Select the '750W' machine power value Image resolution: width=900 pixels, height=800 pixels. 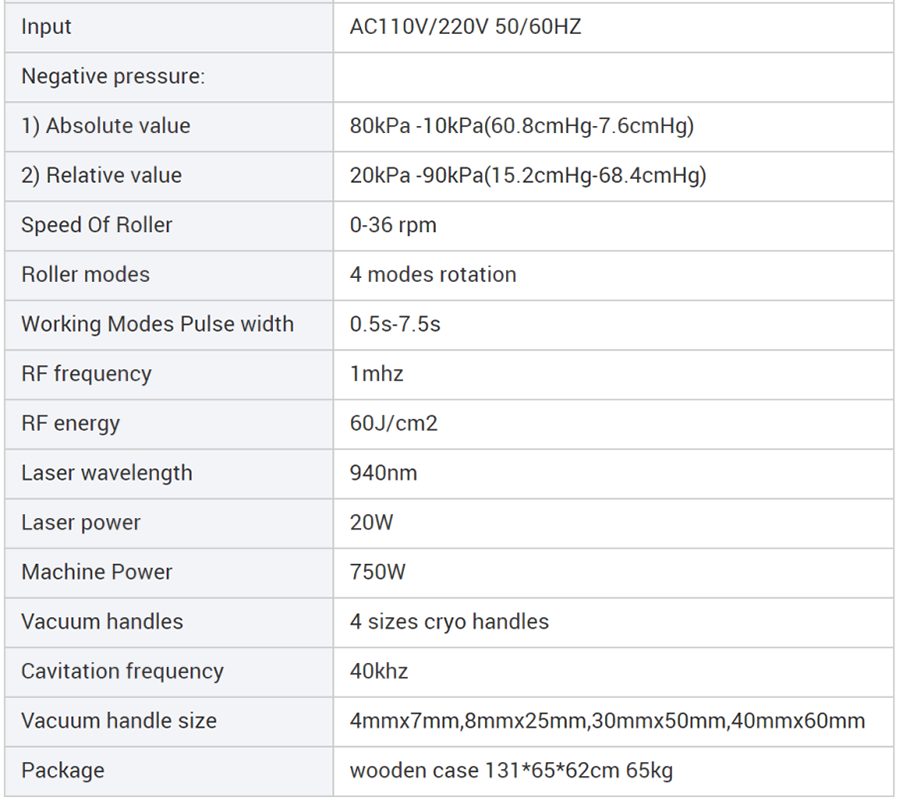[x=378, y=572]
